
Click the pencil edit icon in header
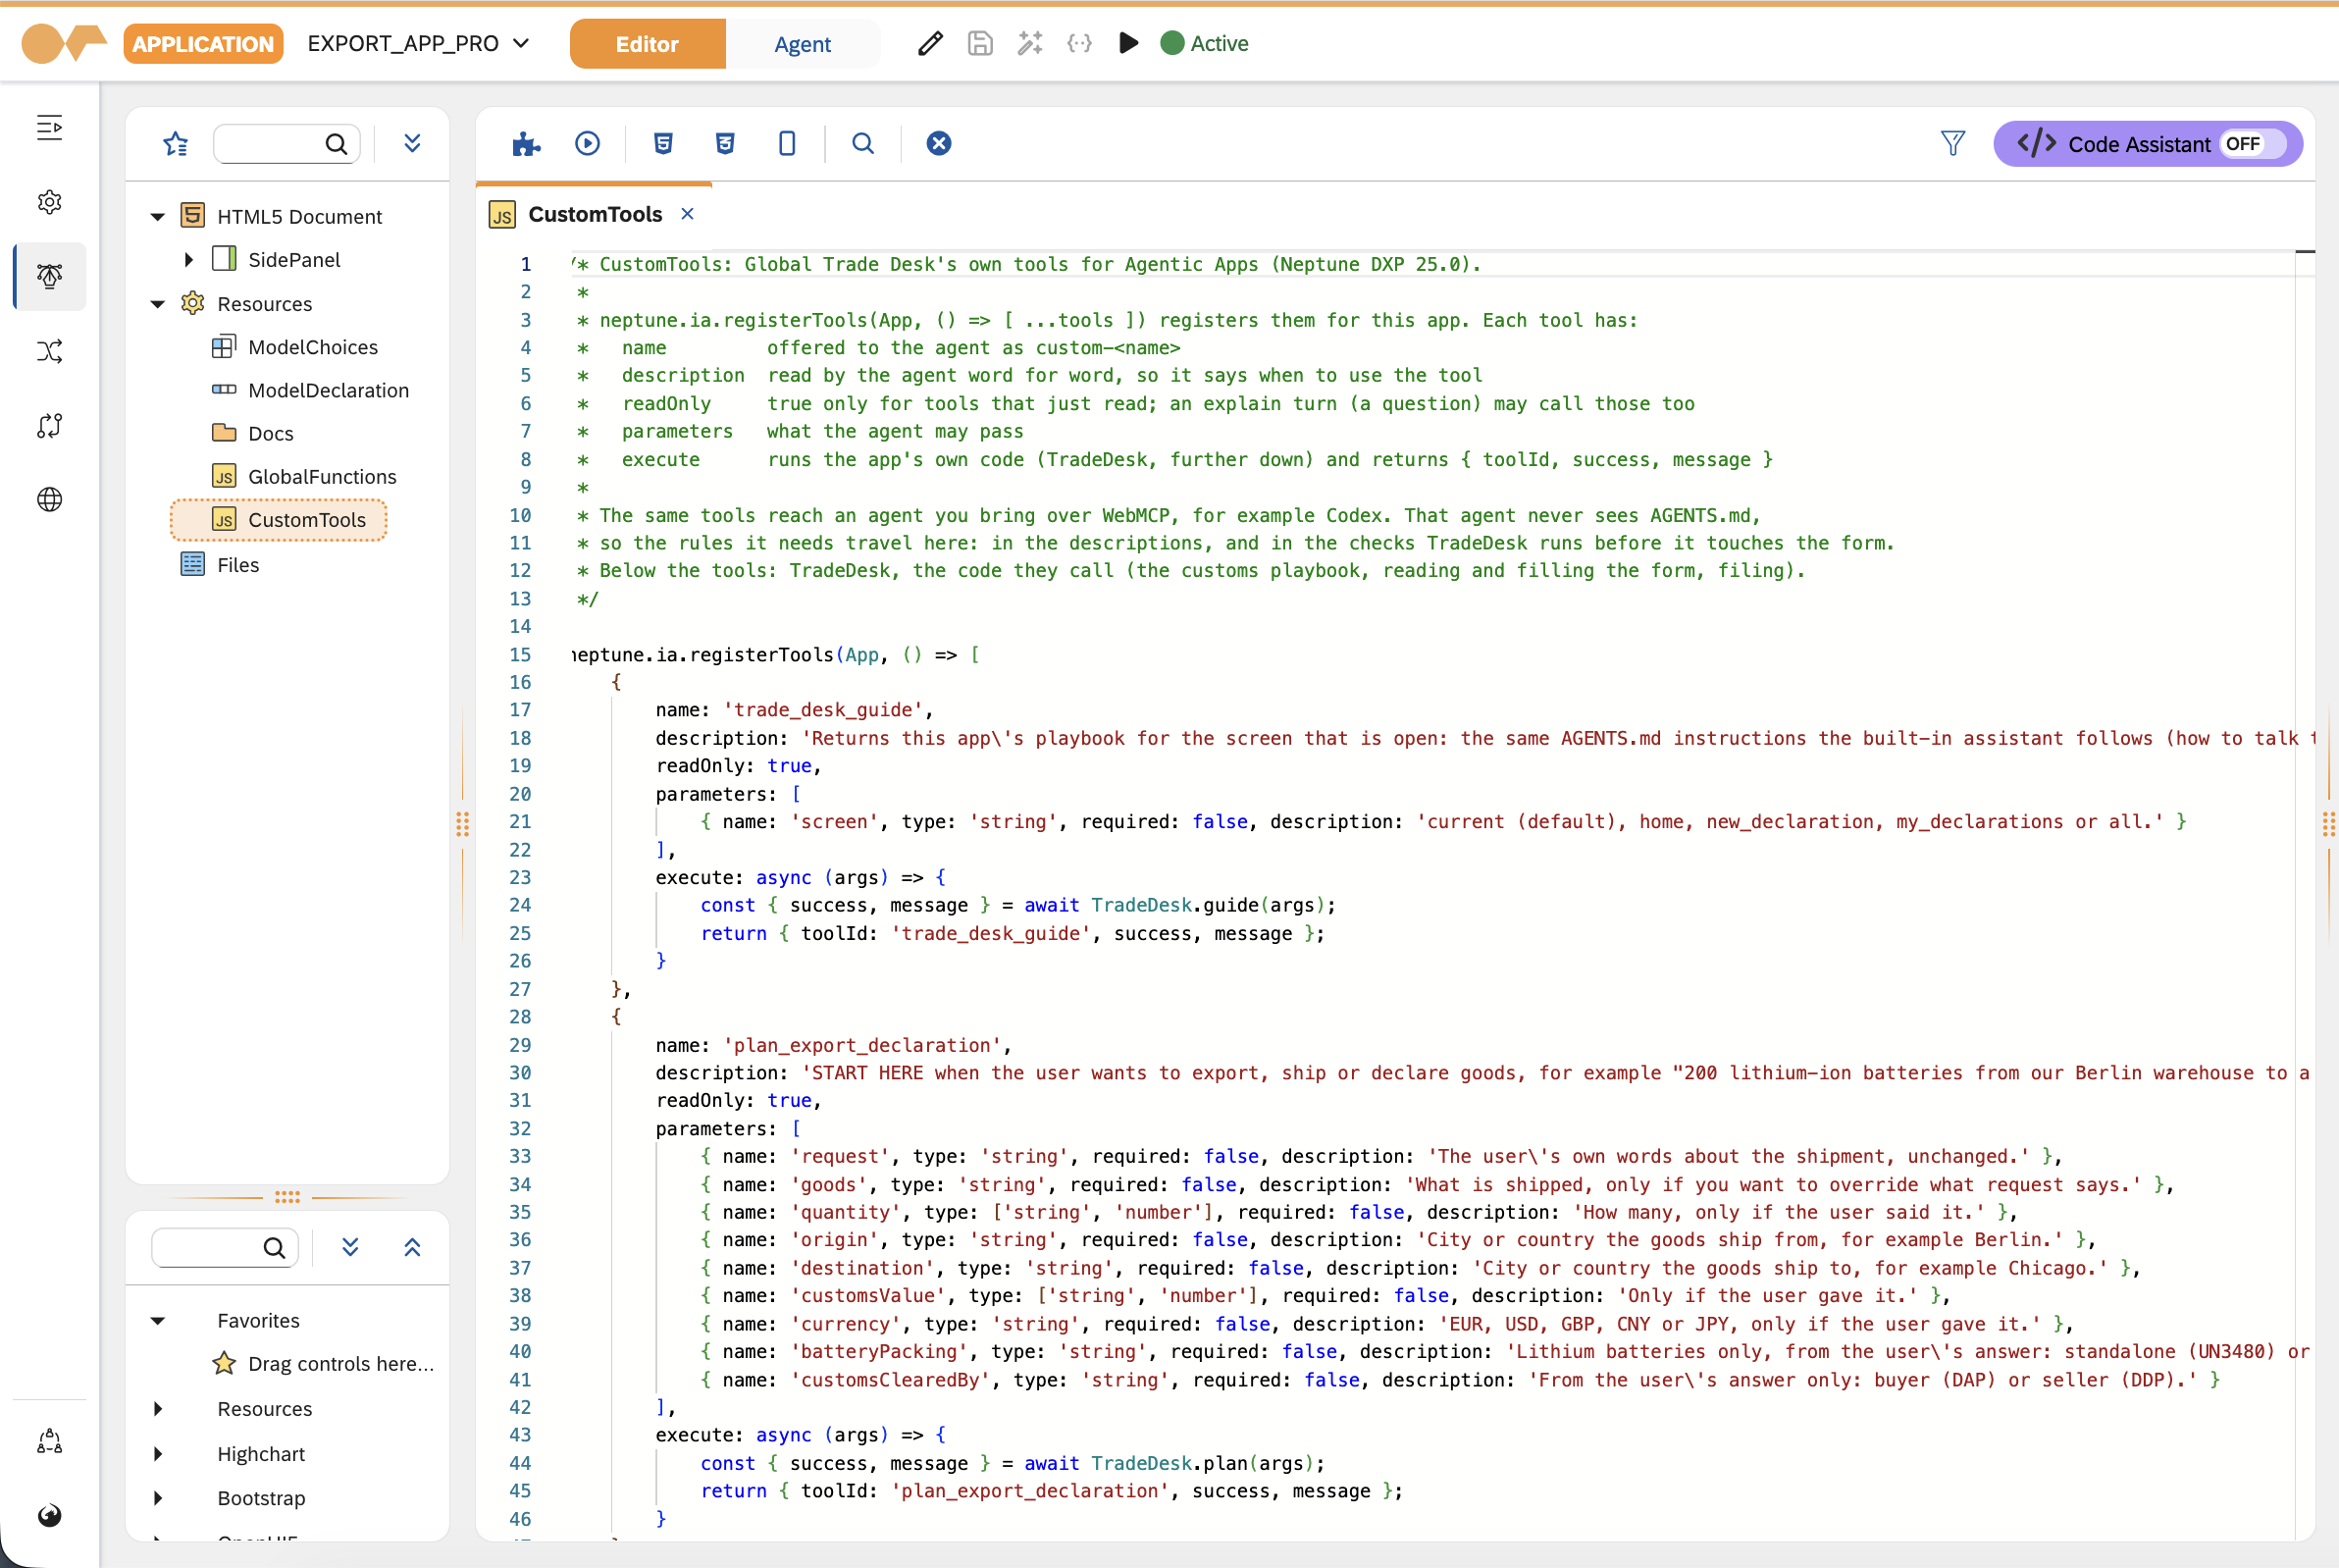[x=930, y=43]
